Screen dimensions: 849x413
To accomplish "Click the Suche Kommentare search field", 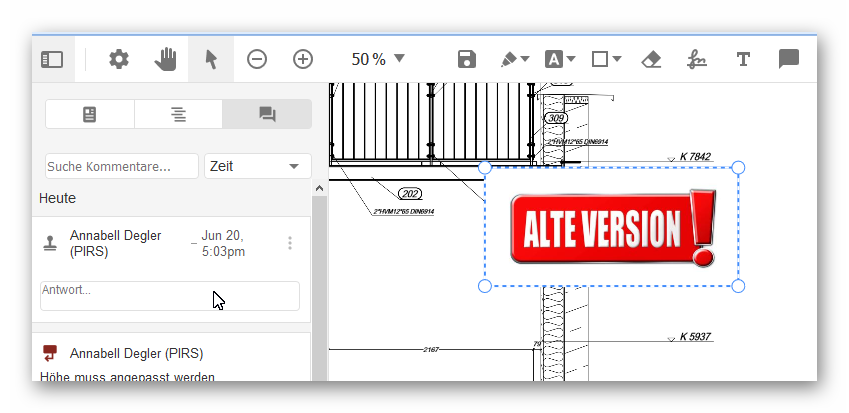I will (x=121, y=166).
